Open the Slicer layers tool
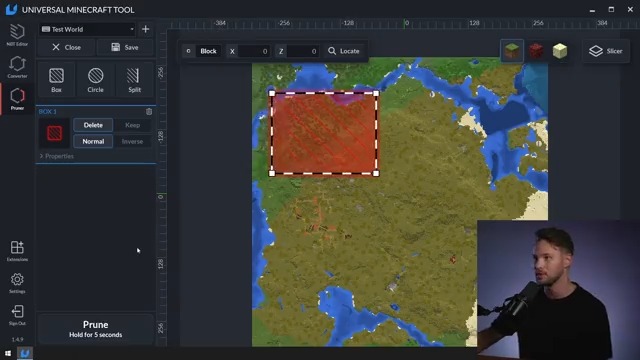Viewport: 640px width, 360px height. pyautogui.click(x=606, y=51)
